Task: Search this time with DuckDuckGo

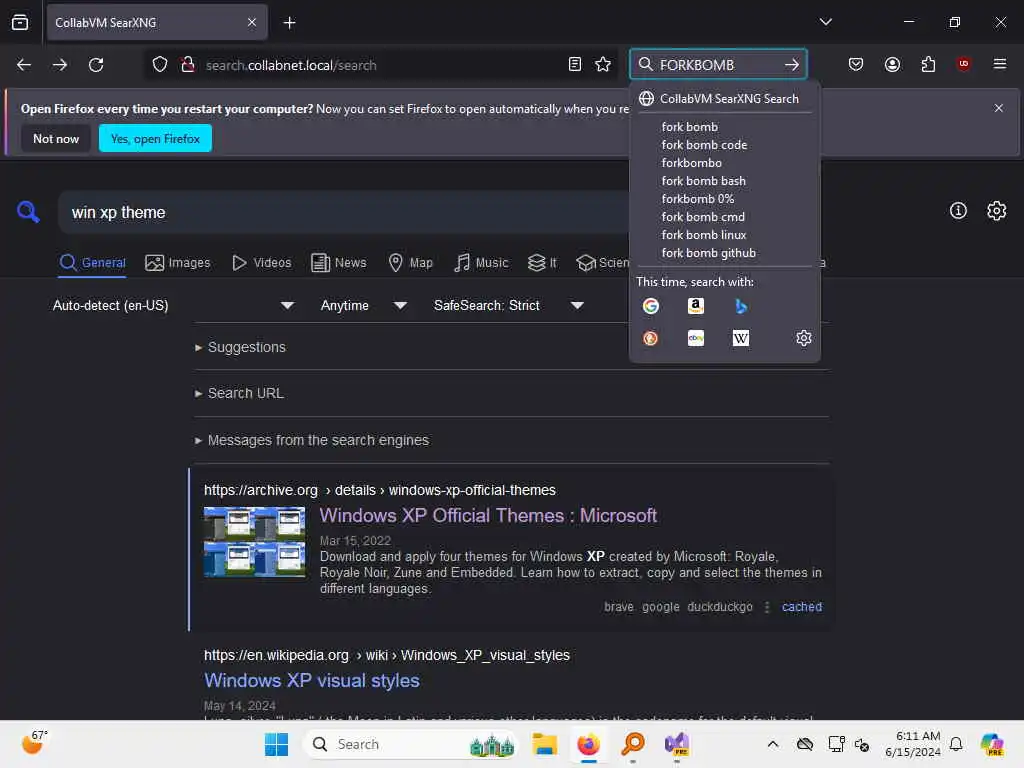Action: pyautogui.click(x=650, y=338)
